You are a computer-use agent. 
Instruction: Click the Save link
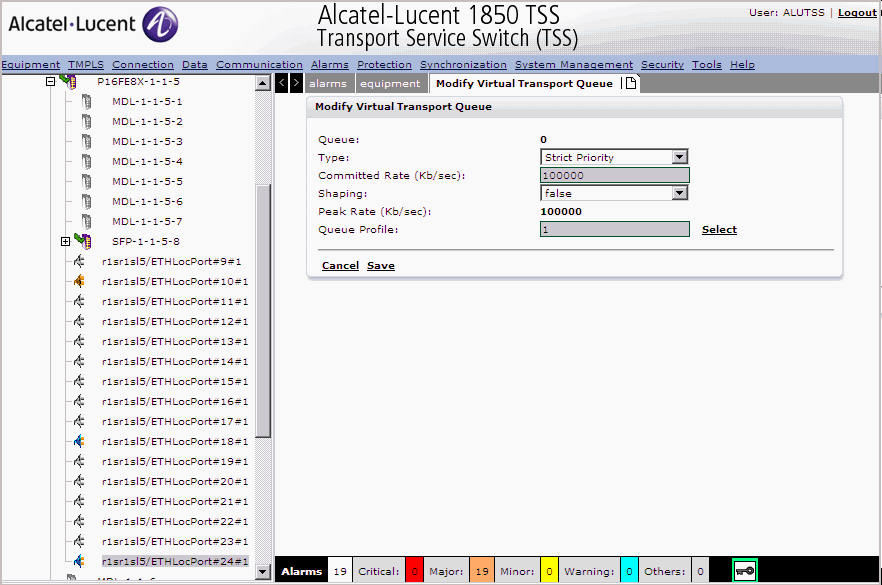tap(381, 266)
